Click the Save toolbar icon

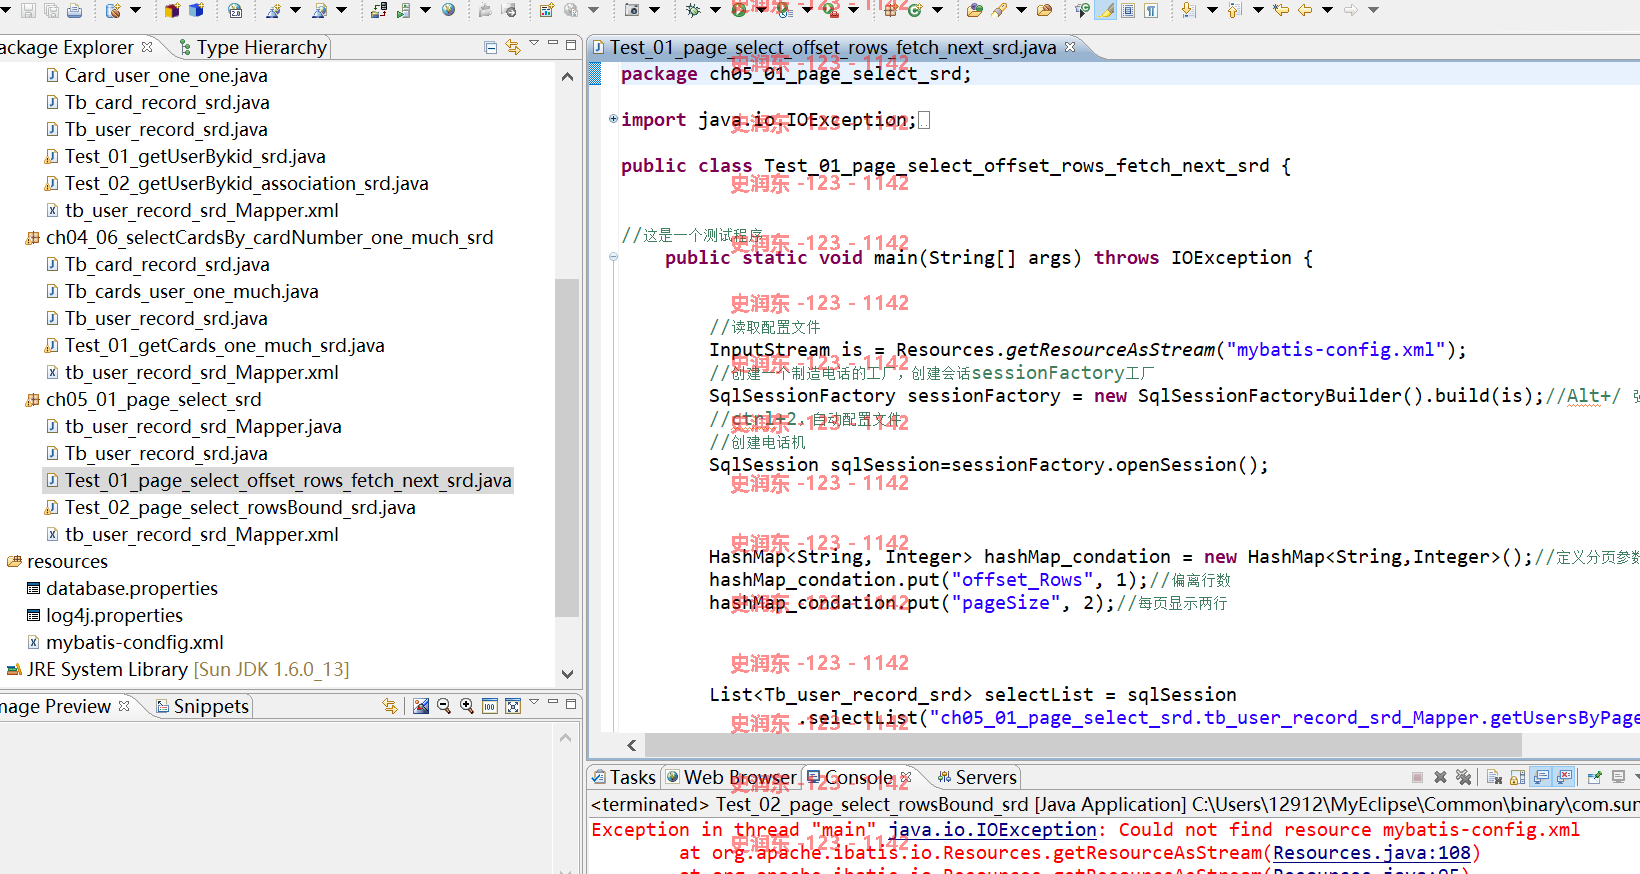[x=27, y=10]
